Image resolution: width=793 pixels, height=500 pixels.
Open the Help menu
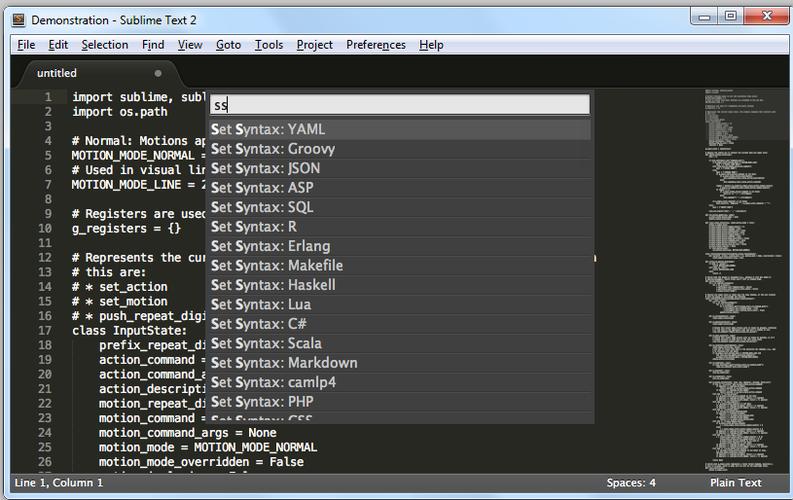click(431, 45)
